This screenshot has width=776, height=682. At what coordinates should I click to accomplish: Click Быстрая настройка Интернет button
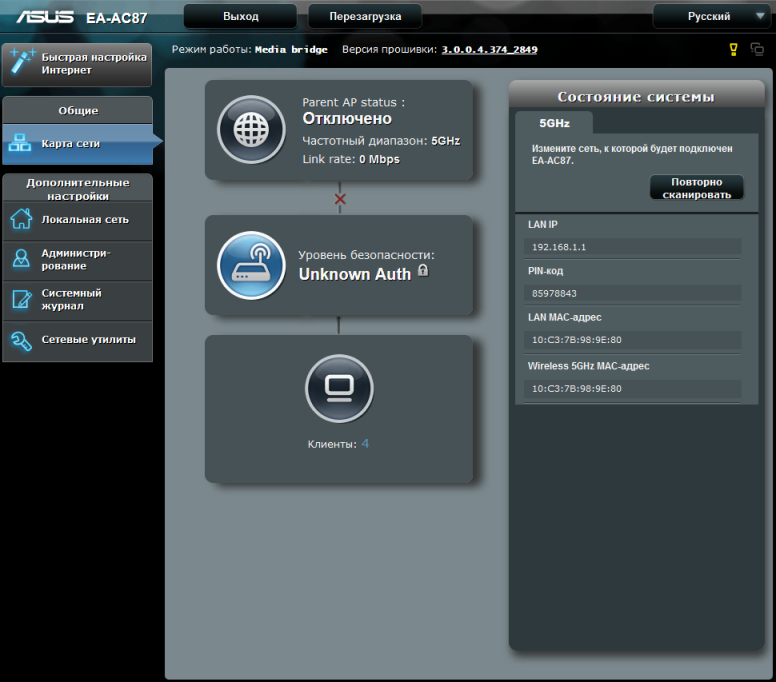tap(77, 64)
